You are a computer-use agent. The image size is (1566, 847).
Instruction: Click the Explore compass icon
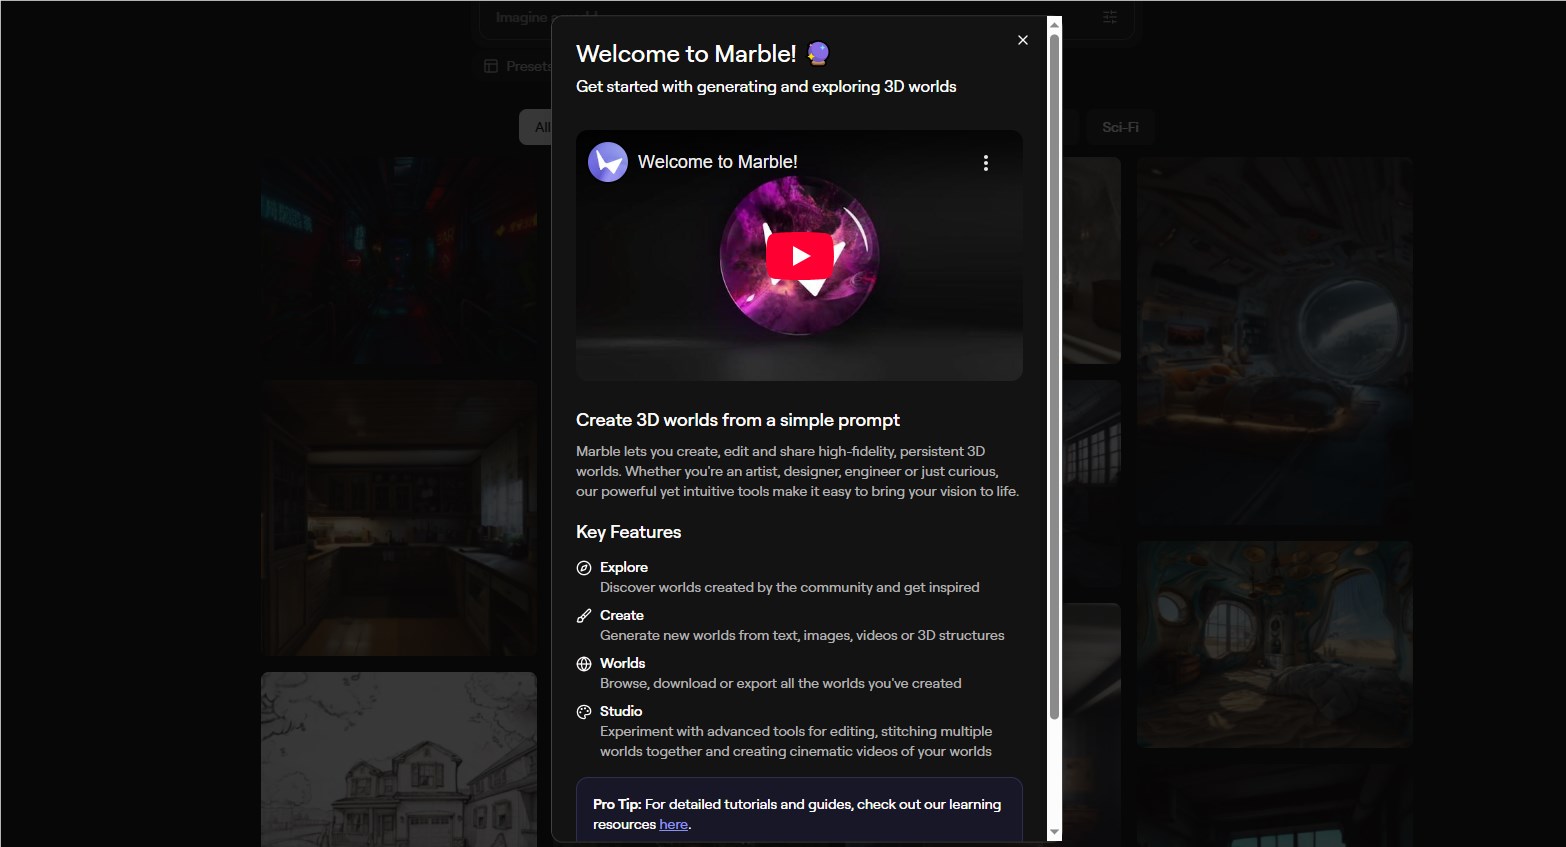click(584, 568)
